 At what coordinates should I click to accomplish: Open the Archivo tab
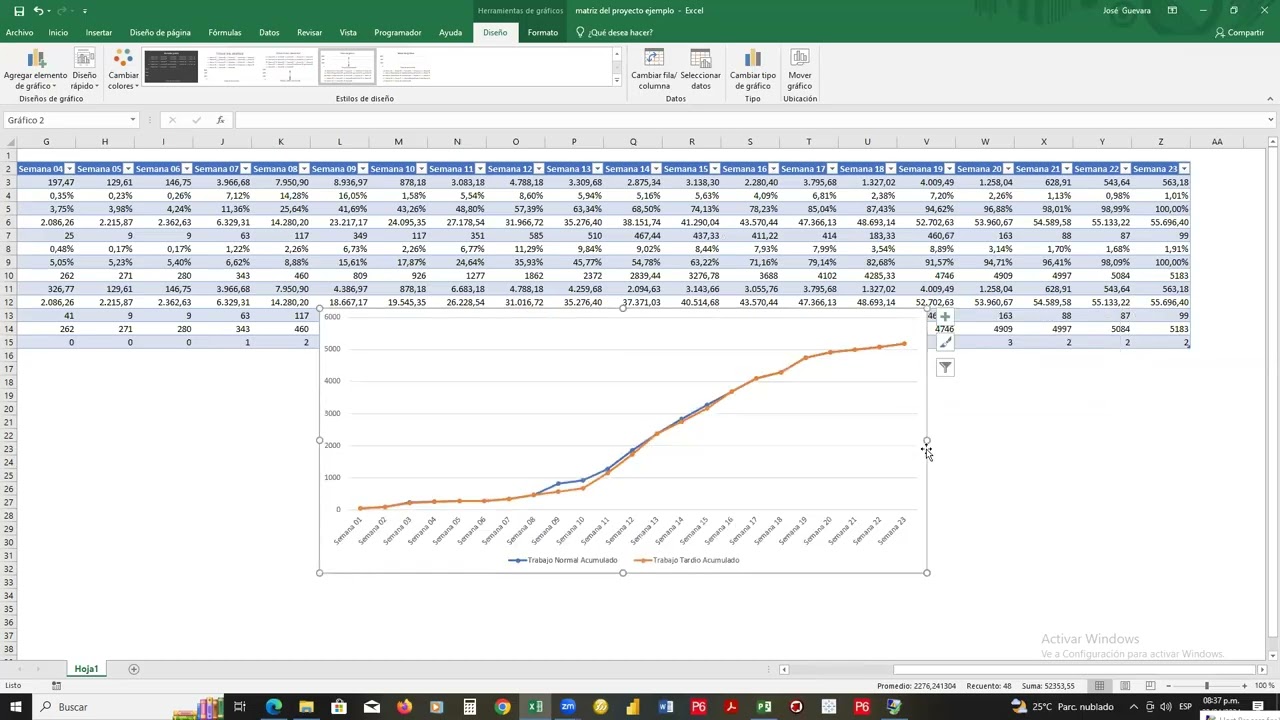click(x=19, y=32)
